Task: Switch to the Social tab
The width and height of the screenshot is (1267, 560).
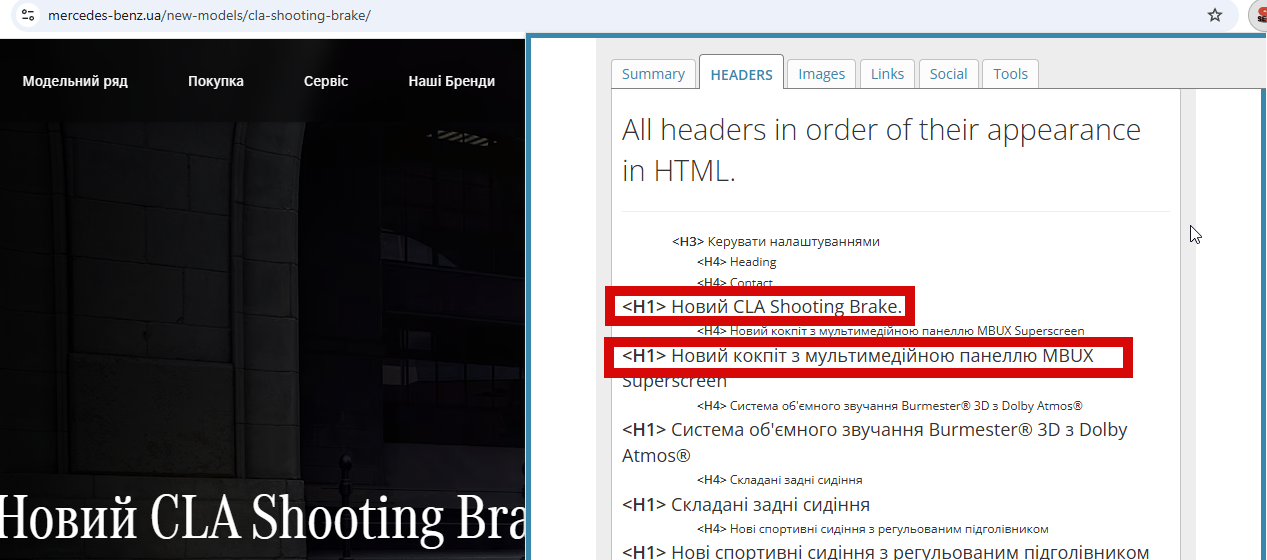Action: pos(948,74)
